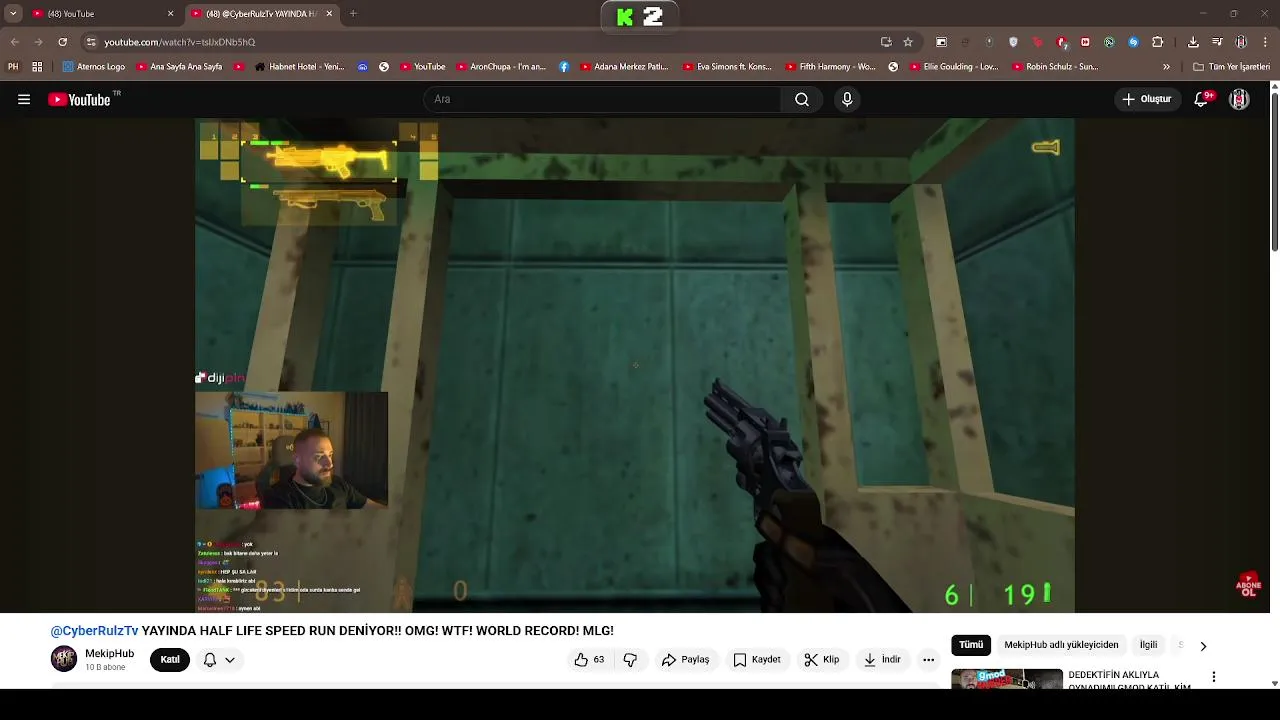Open the Chrome profile avatar in toolbar
Screen dimensions: 1280x720
coord(1241,42)
